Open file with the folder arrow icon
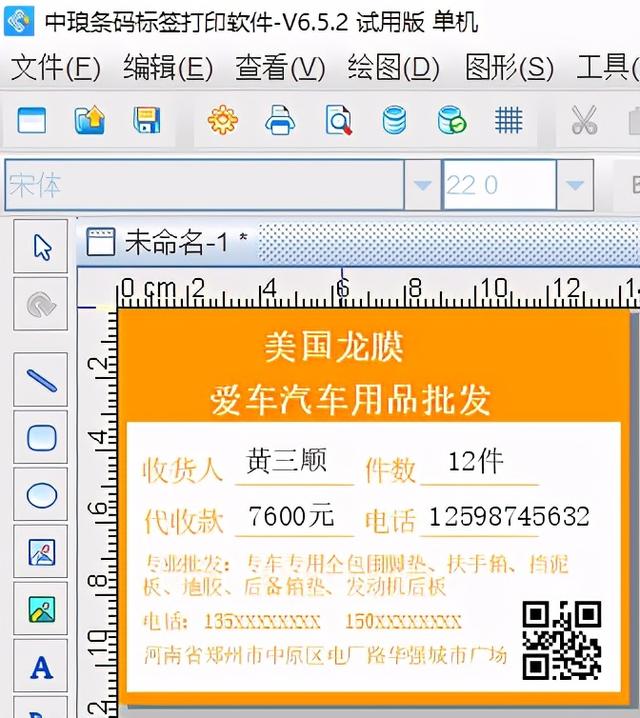The height and width of the screenshot is (718, 640). pos(90,120)
